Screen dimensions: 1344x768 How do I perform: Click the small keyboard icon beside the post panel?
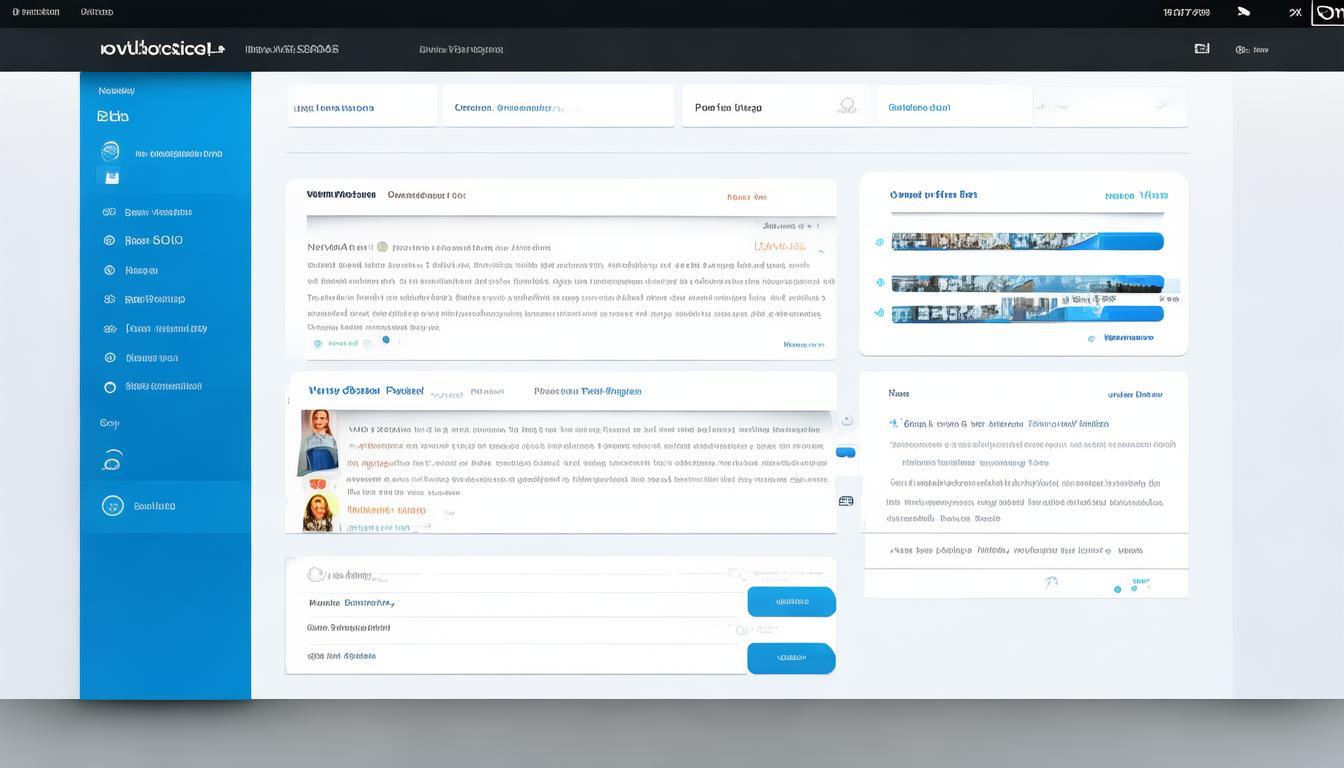[x=846, y=501]
